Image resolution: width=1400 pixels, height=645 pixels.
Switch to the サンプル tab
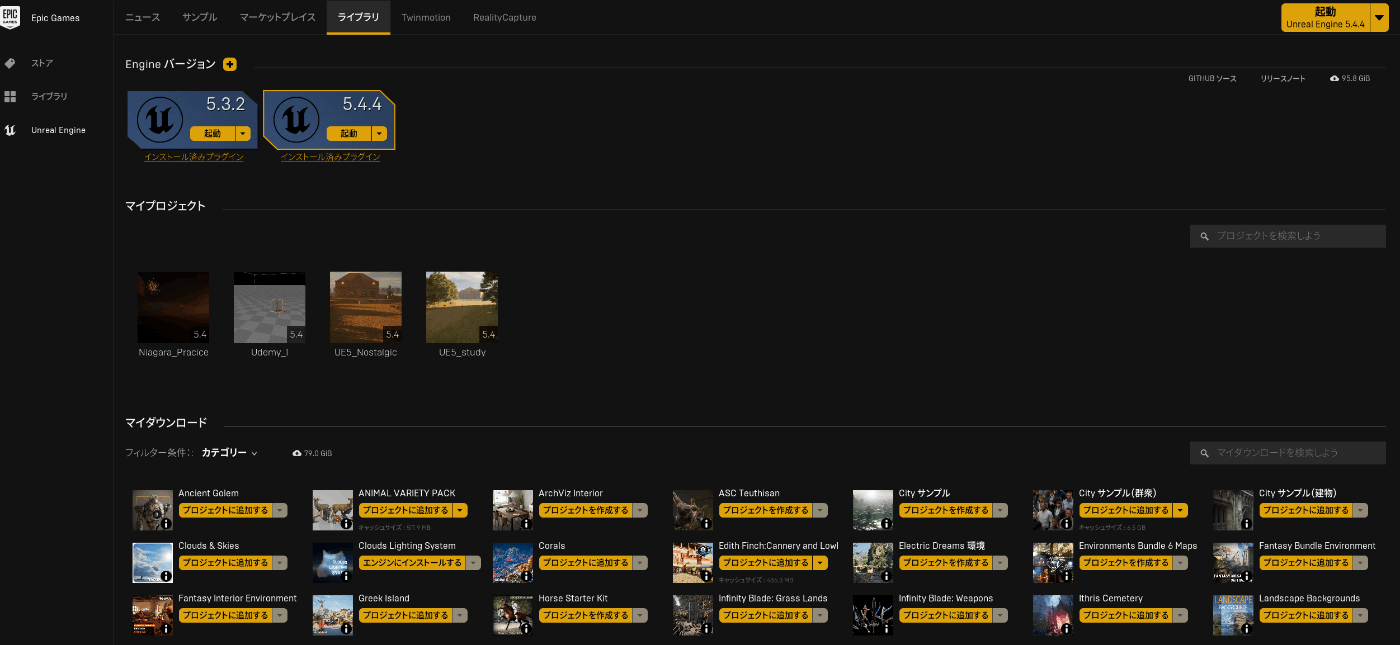(200, 18)
